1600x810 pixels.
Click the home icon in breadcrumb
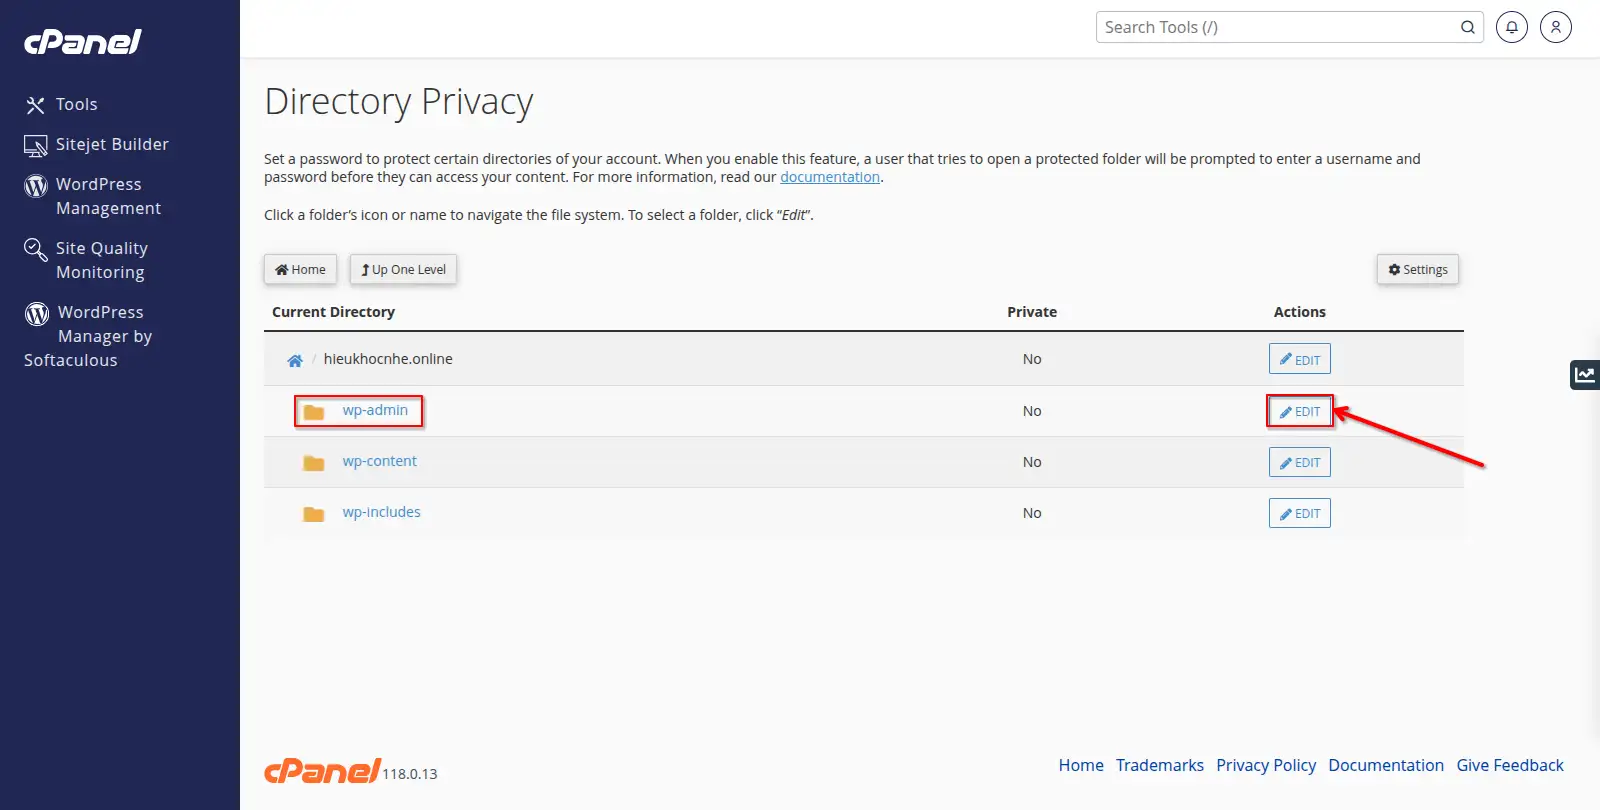pos(295,360)
